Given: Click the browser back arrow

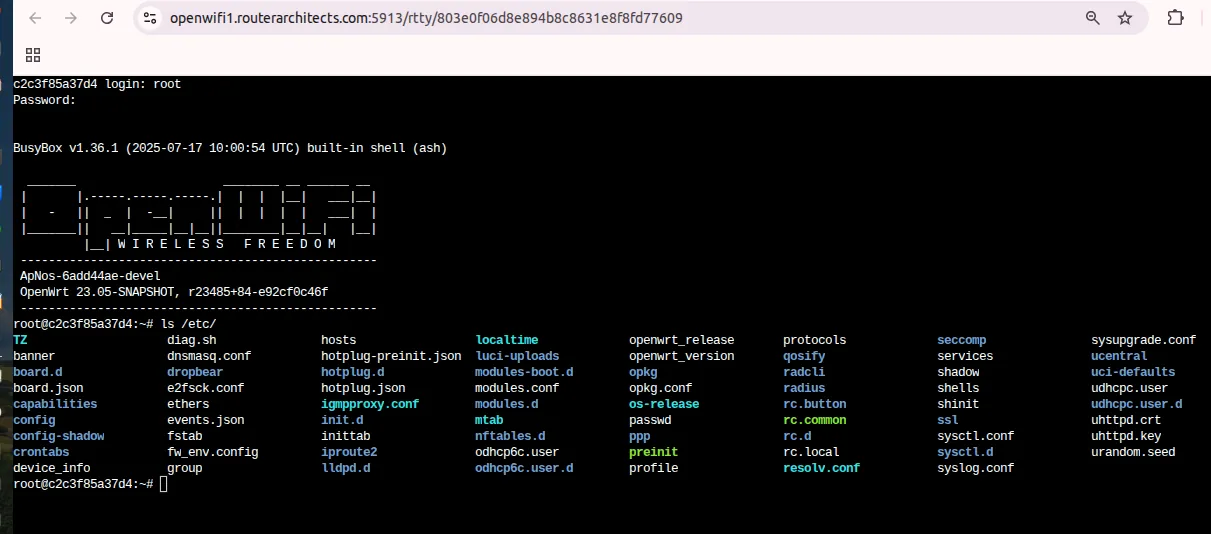Looking at the screenshot, I should pos(35,18).
